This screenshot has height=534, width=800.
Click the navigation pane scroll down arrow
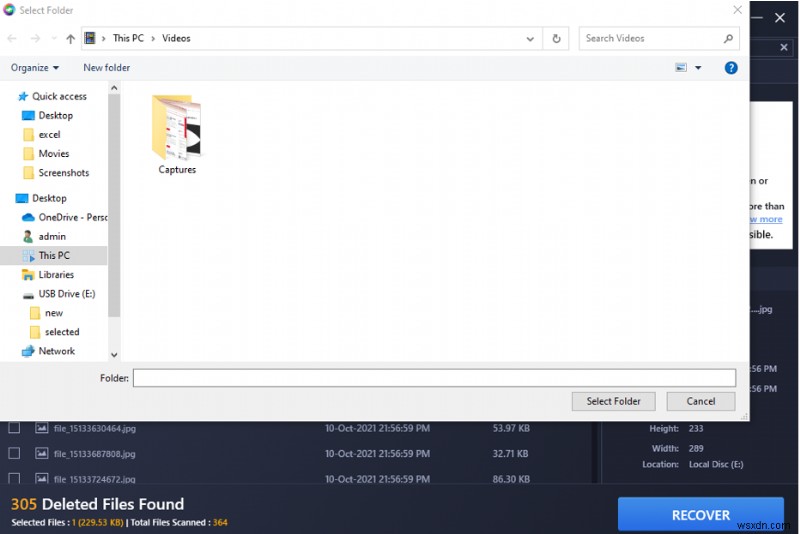(x=114, y=355)
